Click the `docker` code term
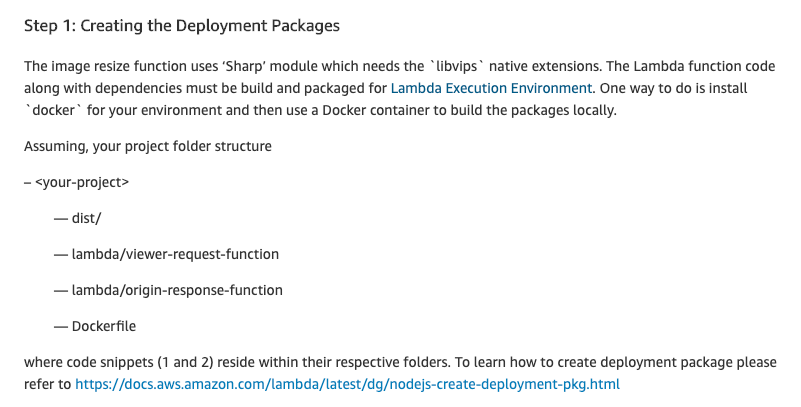 pos(53,110)
